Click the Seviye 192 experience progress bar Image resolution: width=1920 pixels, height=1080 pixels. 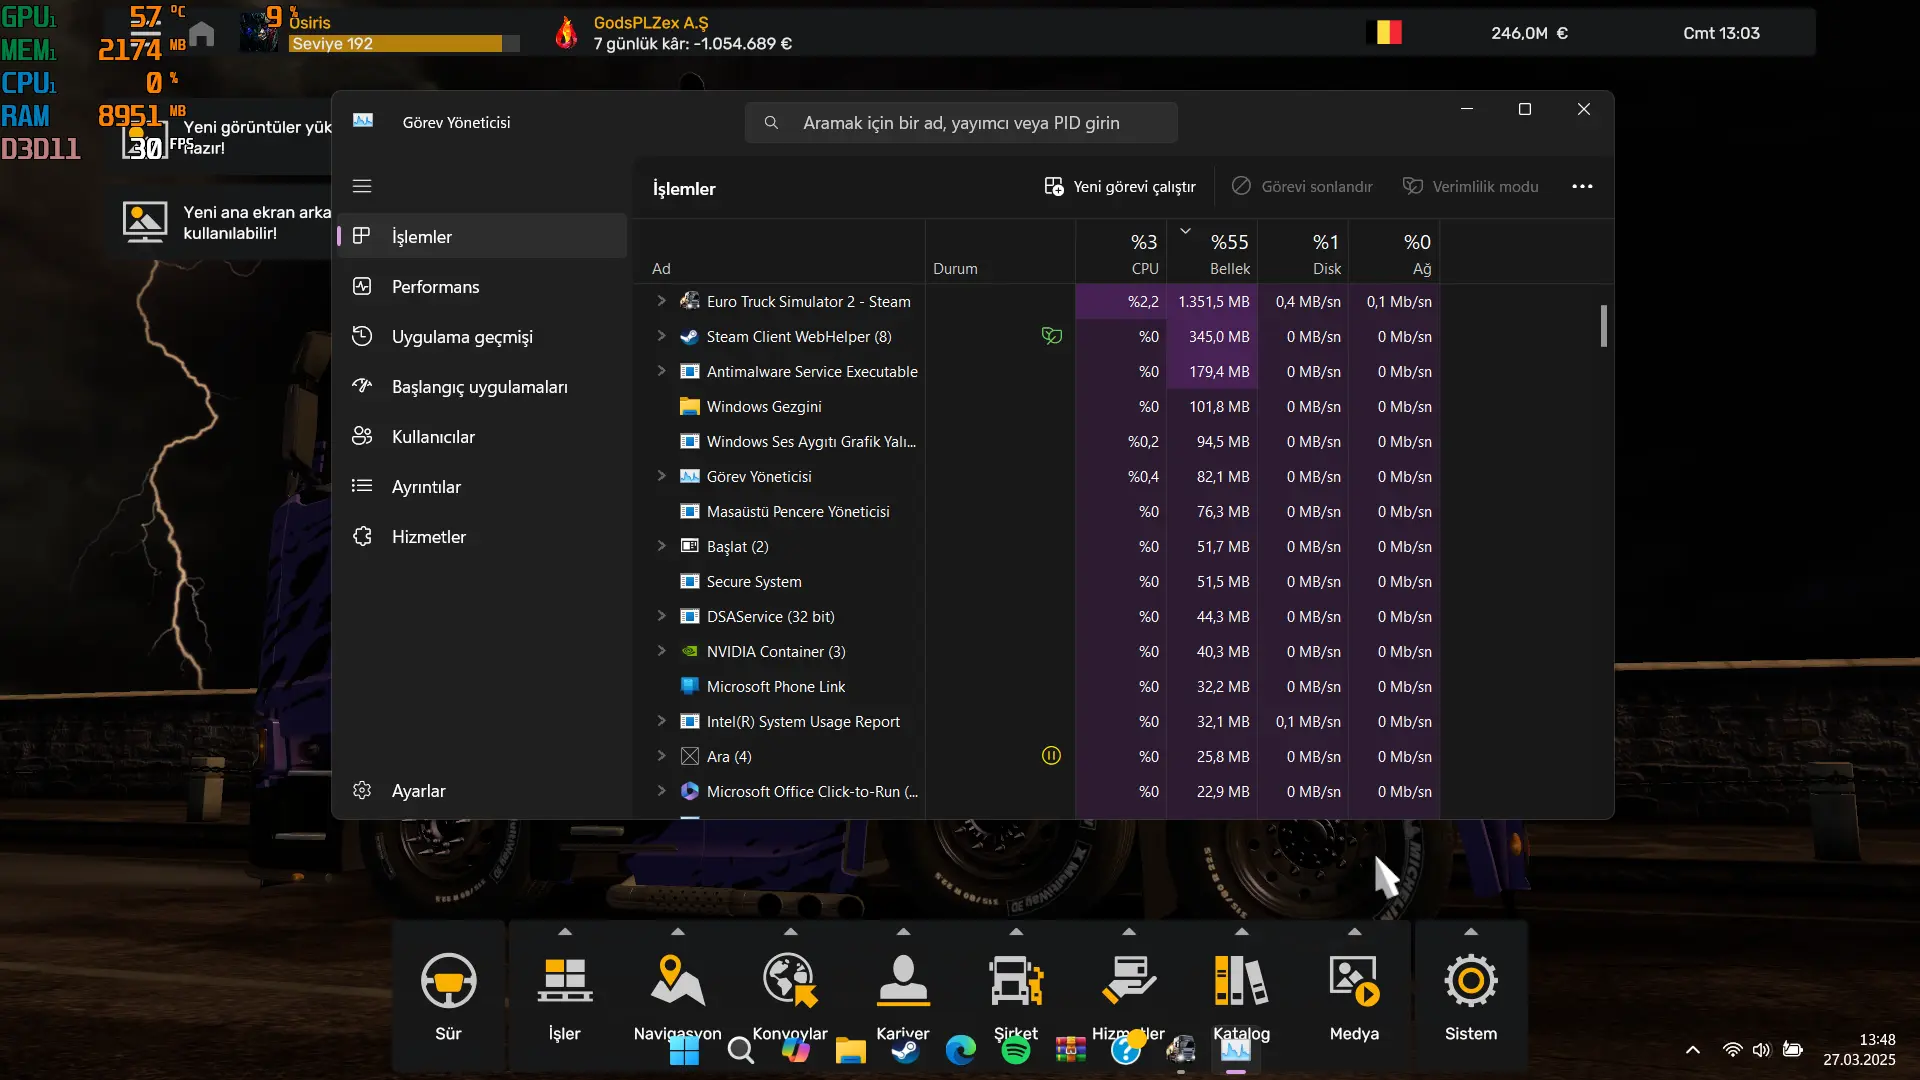point(405,44)
